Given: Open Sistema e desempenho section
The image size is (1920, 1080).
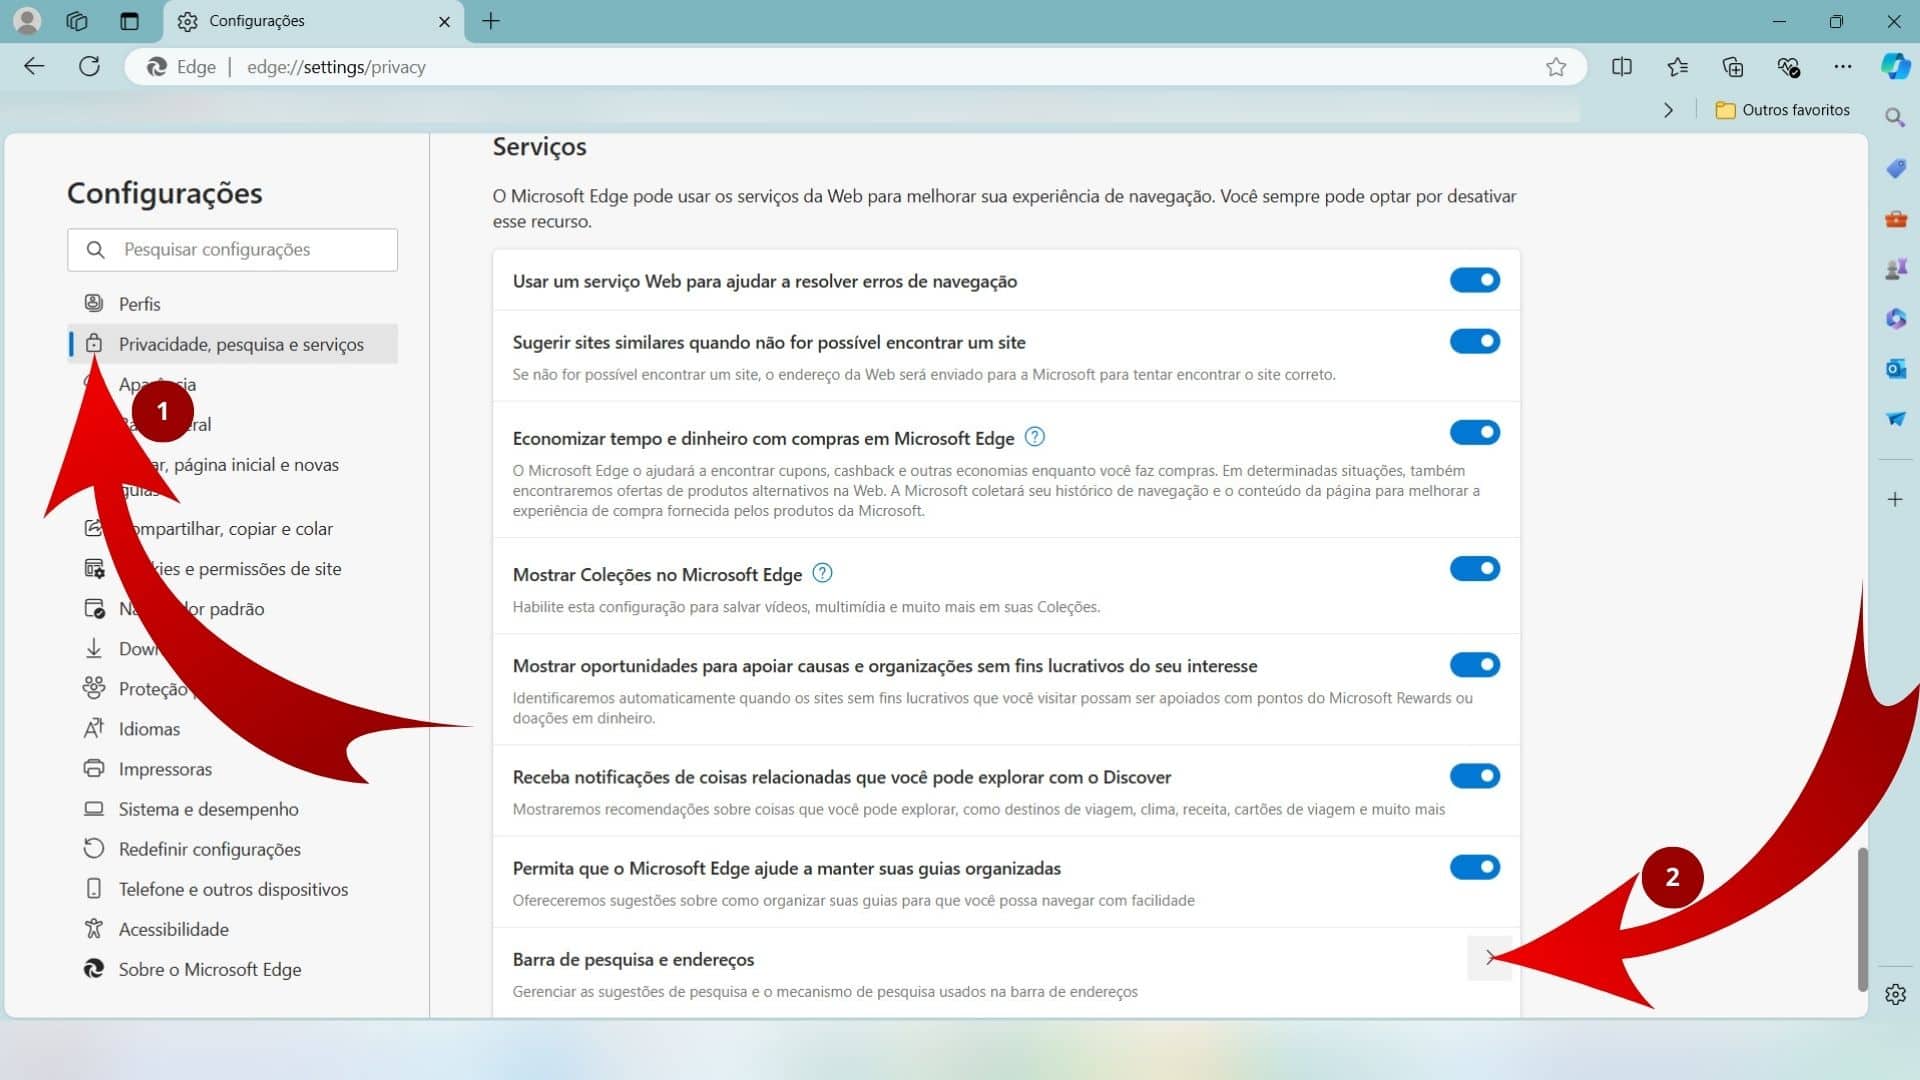Looking at the screenshot, I should (x=232, y=809).
